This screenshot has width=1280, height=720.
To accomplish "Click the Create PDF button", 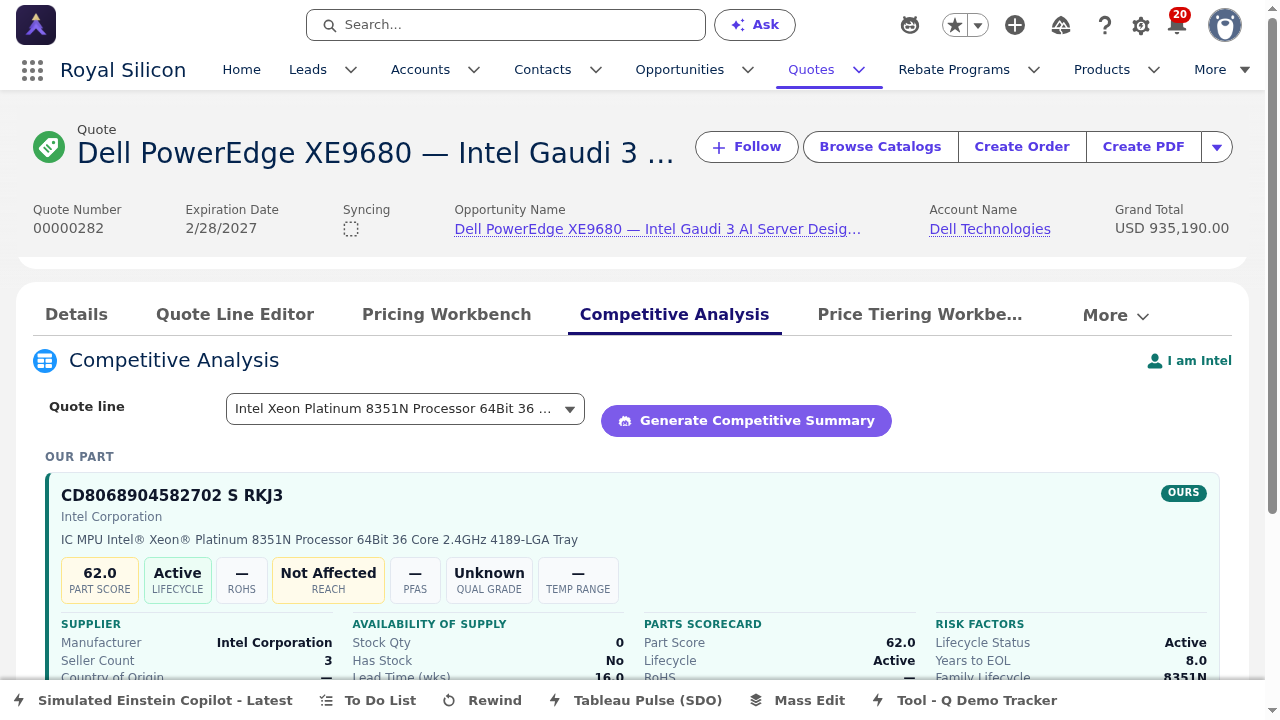I will click(1144, 147).
